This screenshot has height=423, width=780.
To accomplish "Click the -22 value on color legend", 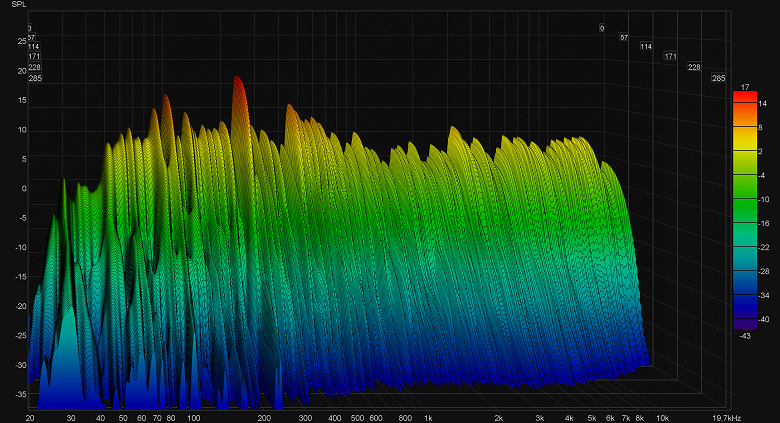I will tap(764, 247).
